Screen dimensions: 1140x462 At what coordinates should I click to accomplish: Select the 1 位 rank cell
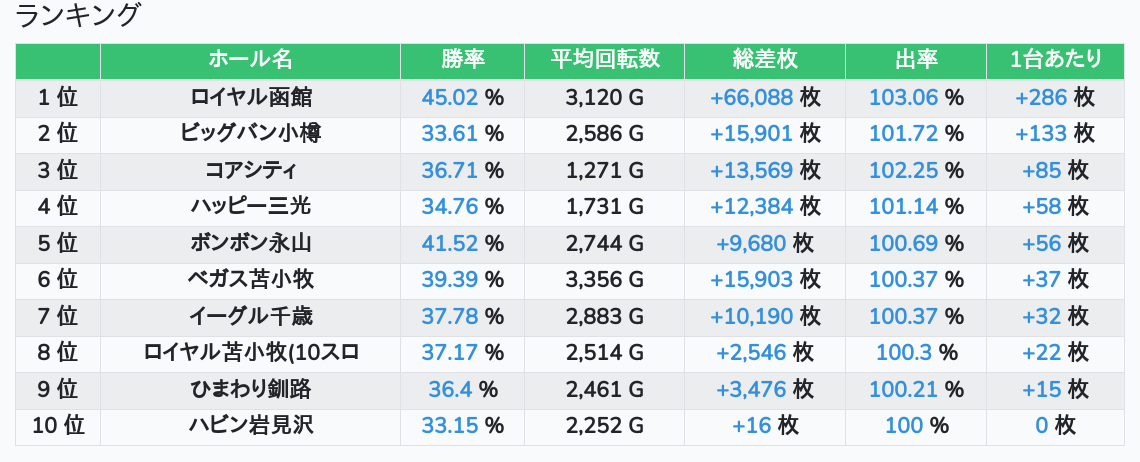(x=58, y=97)
